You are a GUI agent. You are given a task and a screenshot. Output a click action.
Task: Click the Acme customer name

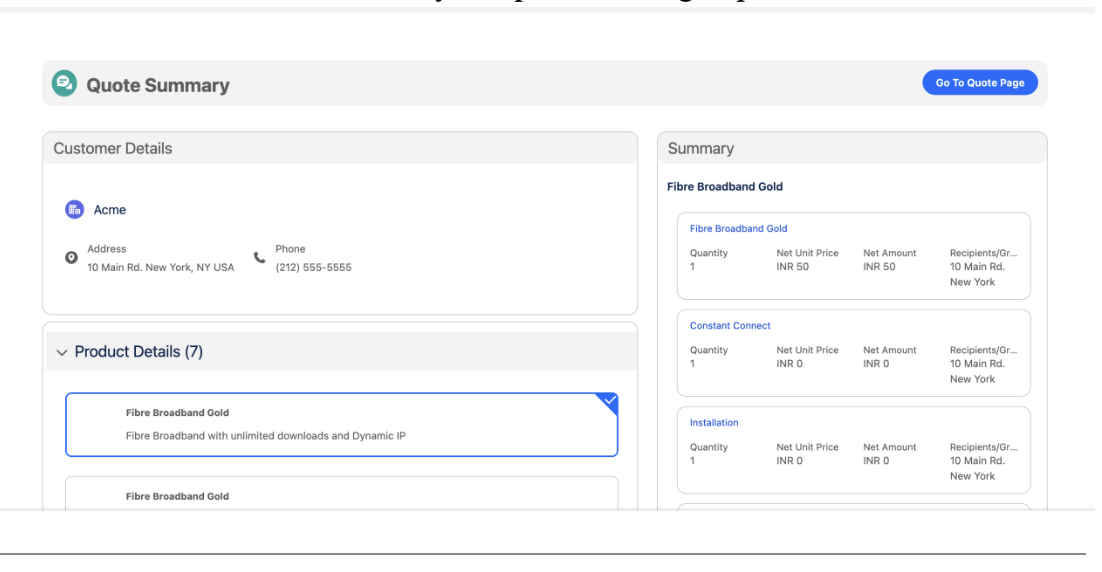(110, 210)
